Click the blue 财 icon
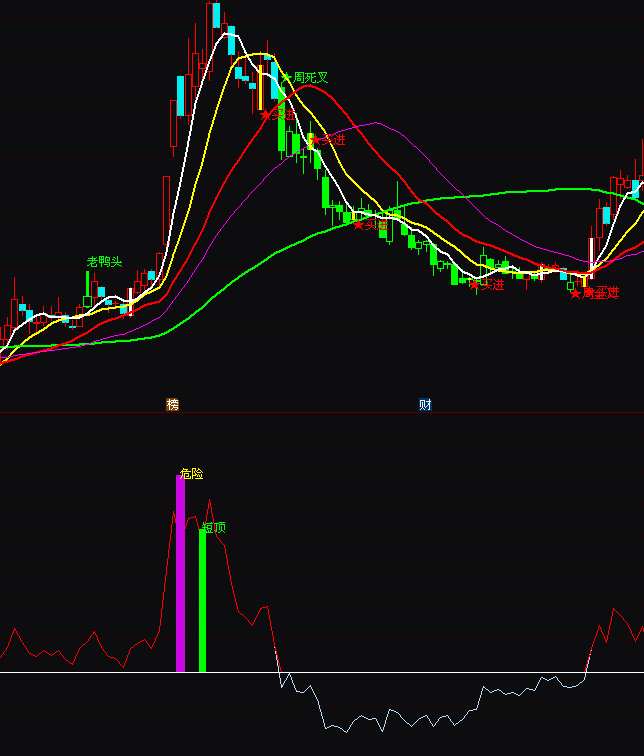This screenshot has width=644, height=756. coord(425,405)
